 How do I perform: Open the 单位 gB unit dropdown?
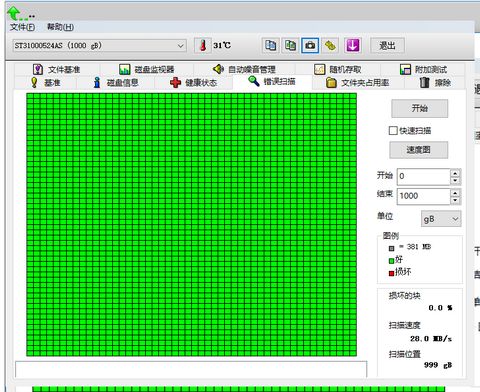441,219
